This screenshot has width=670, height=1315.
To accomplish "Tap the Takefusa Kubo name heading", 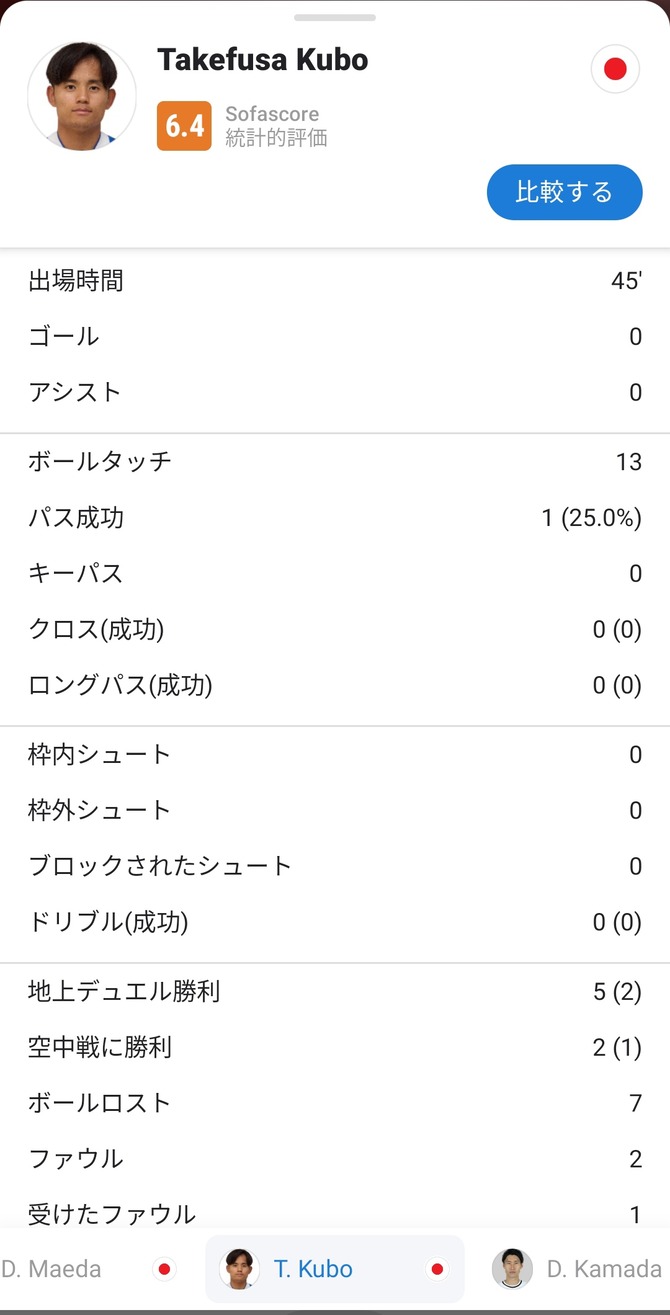I will pos(263,60).
